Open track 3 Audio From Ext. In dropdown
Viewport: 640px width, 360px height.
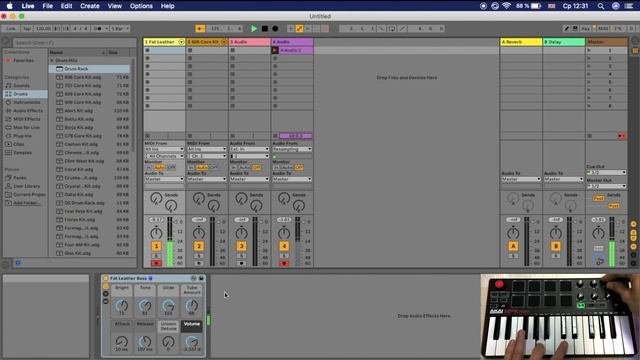click(x=249, y=149)
